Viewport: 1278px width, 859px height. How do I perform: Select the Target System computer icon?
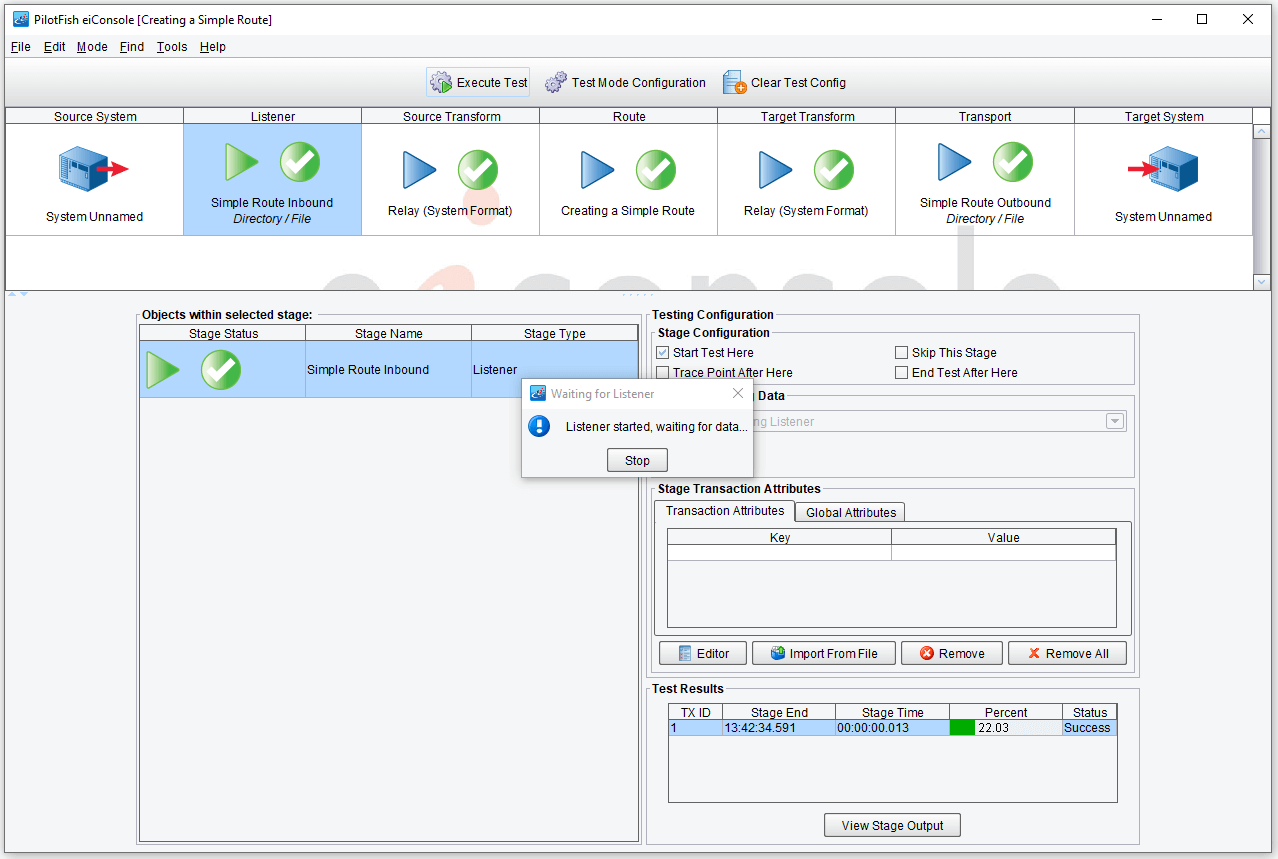tap(1163, 169)
